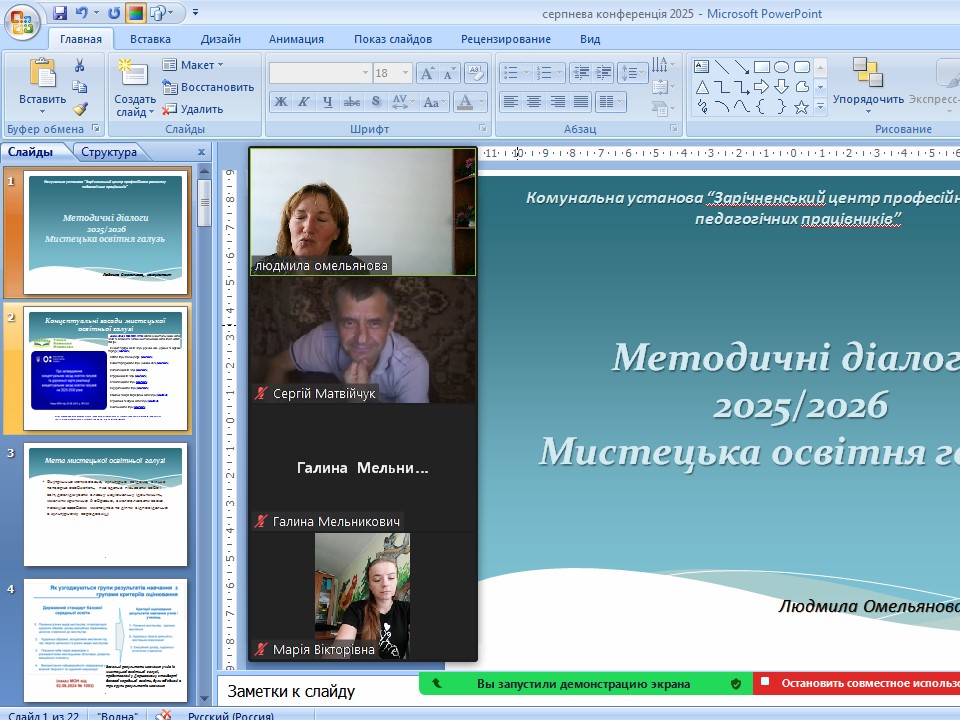
Task: Open line spacing options
Action: pyautogui.click(x=632, y=73)
